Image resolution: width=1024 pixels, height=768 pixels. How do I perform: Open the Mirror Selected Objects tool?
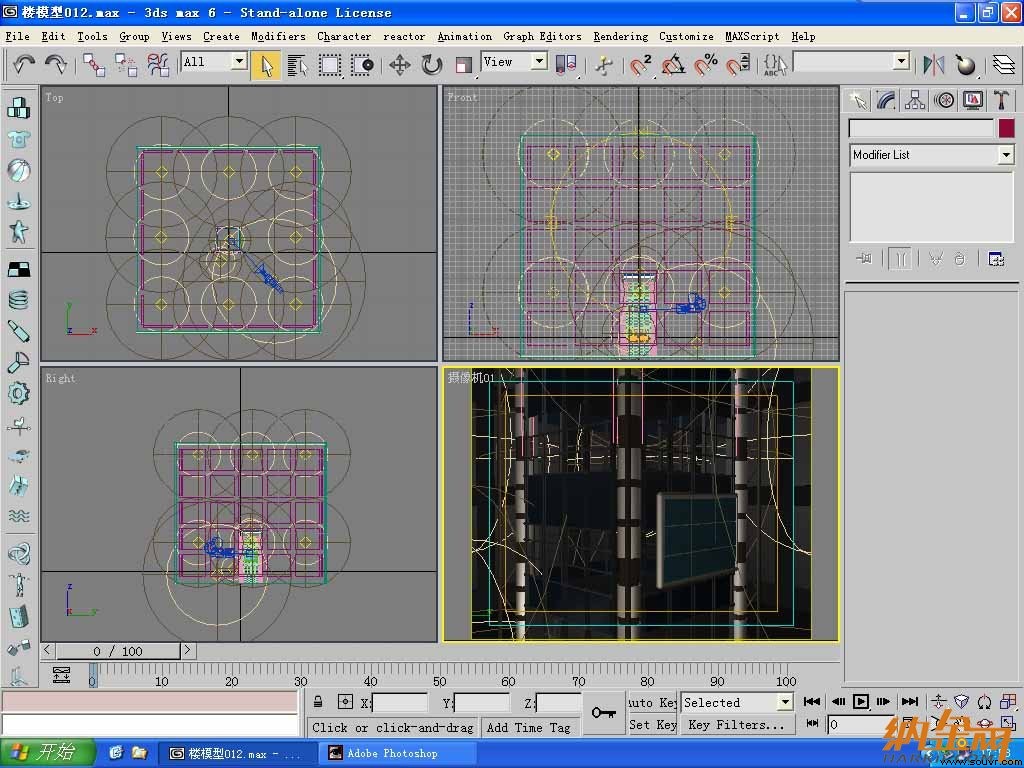tap(934, 65)
